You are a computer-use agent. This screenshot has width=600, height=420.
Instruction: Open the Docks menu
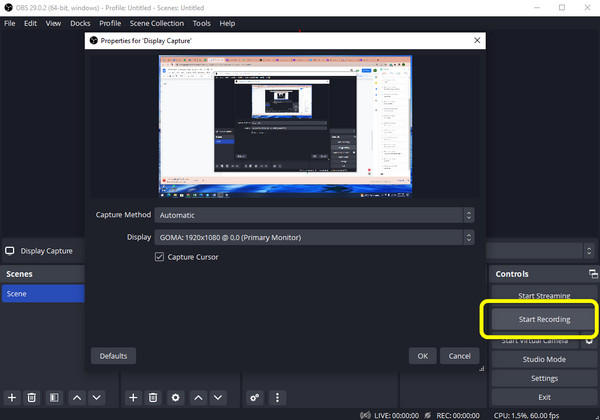click(80, 23)
